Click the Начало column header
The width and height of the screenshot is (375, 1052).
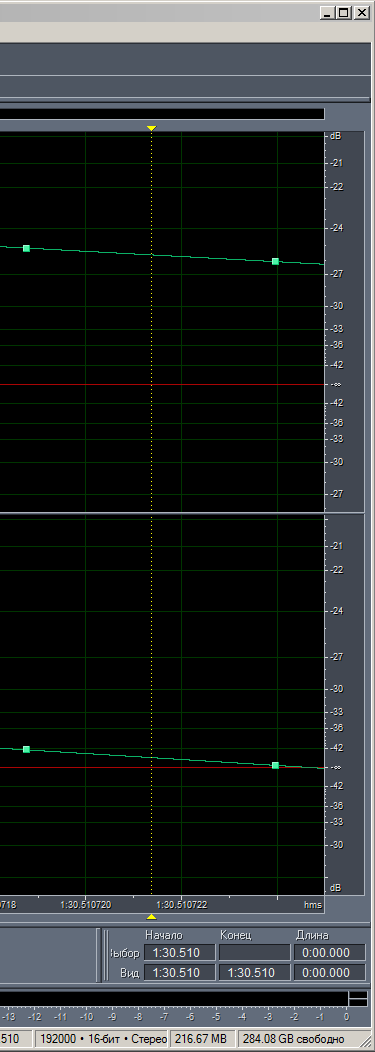click(164, 935)
